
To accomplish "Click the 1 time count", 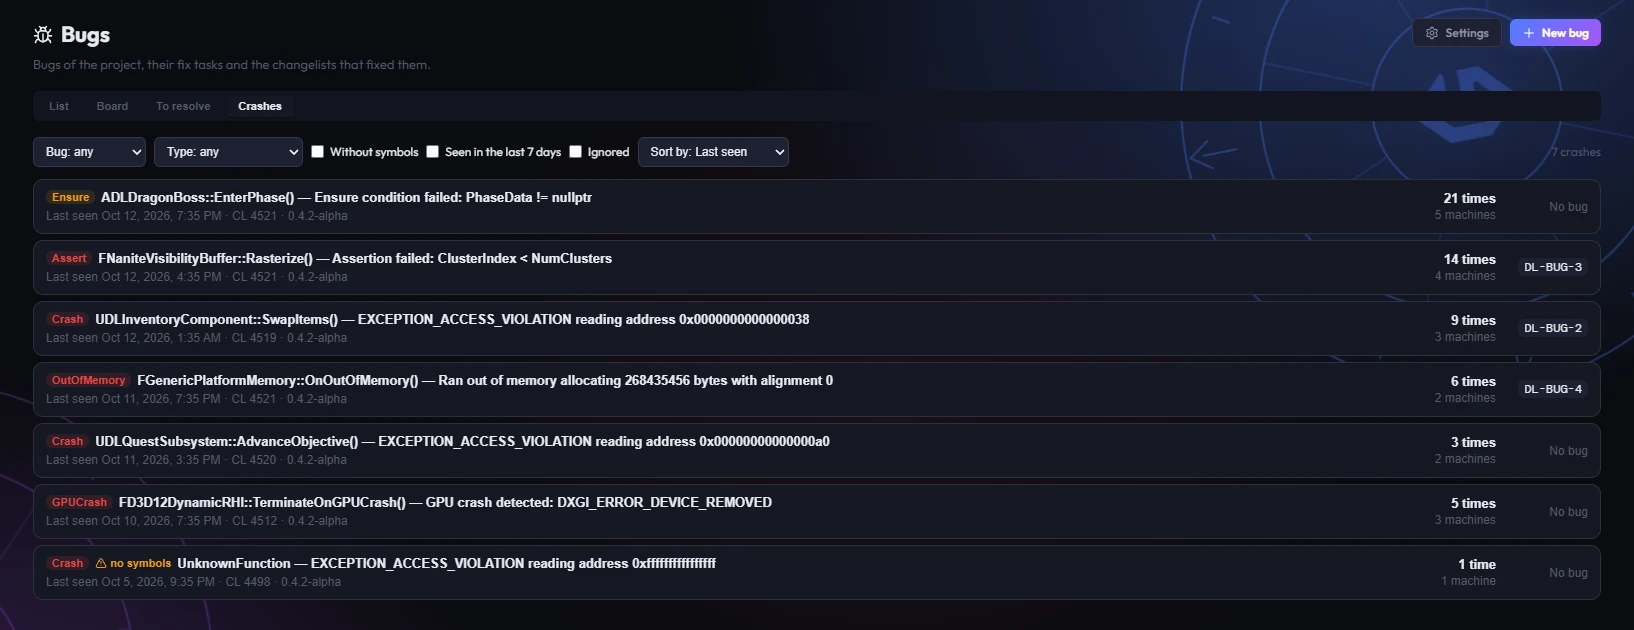I will [1477, 564].
